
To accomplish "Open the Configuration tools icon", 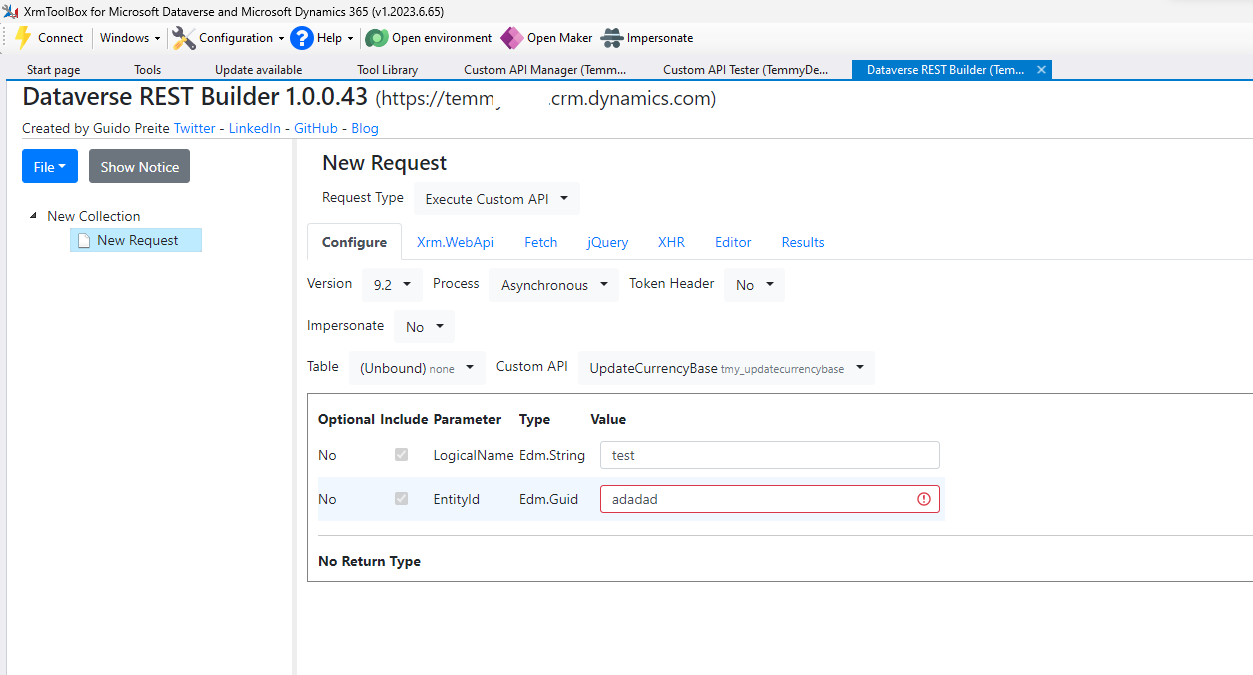I will pyautogui.click(x=184, y=38).
